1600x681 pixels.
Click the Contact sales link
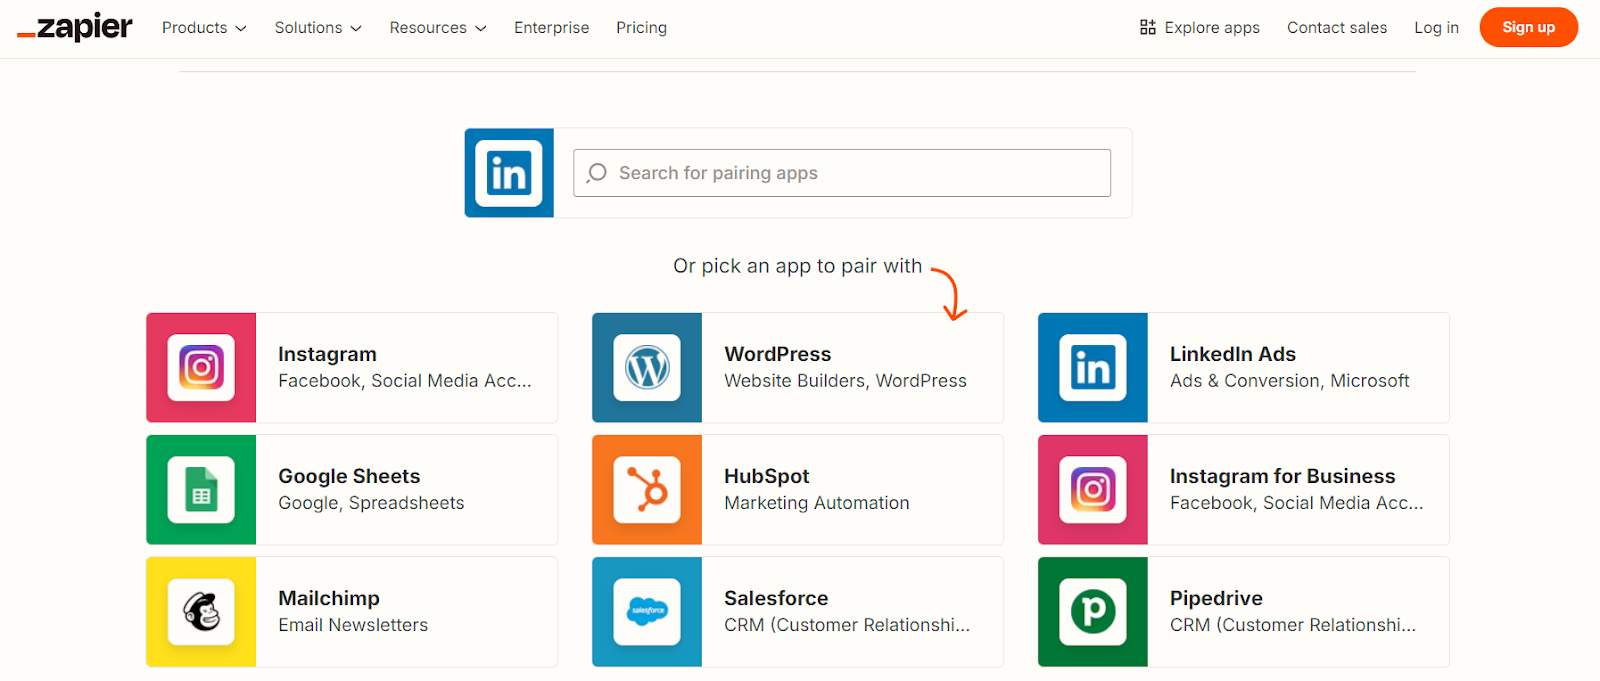1337,28
